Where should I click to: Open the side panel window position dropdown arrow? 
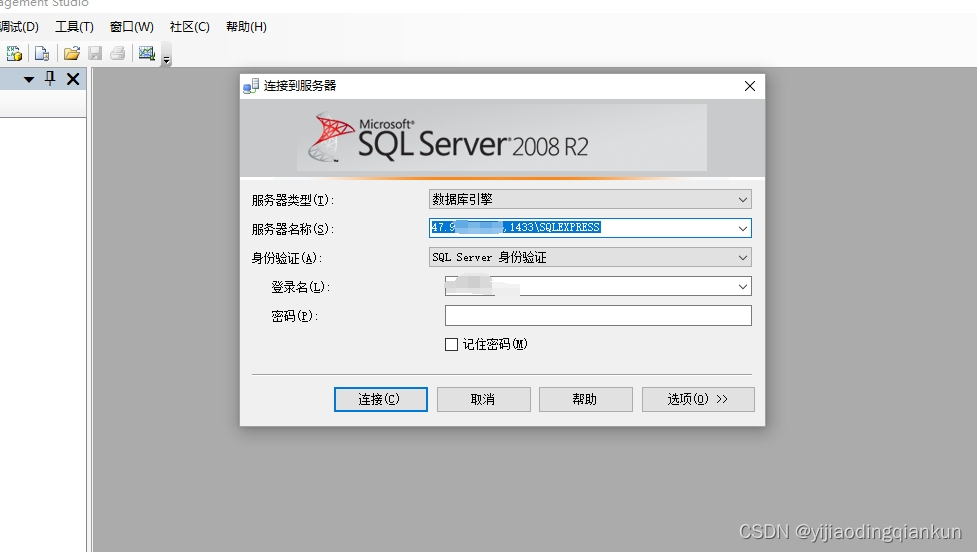pos(29,79)
